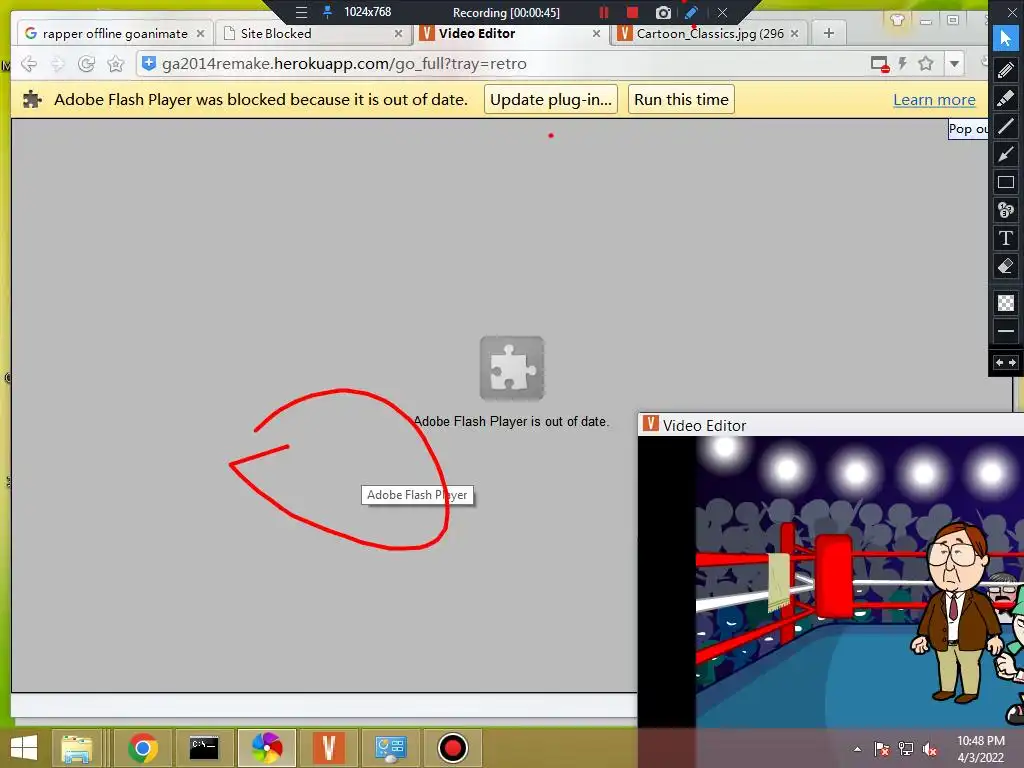Open the Windows Start button
The height and width of the screenshot is (768, 1024).
tap(24, 748)
